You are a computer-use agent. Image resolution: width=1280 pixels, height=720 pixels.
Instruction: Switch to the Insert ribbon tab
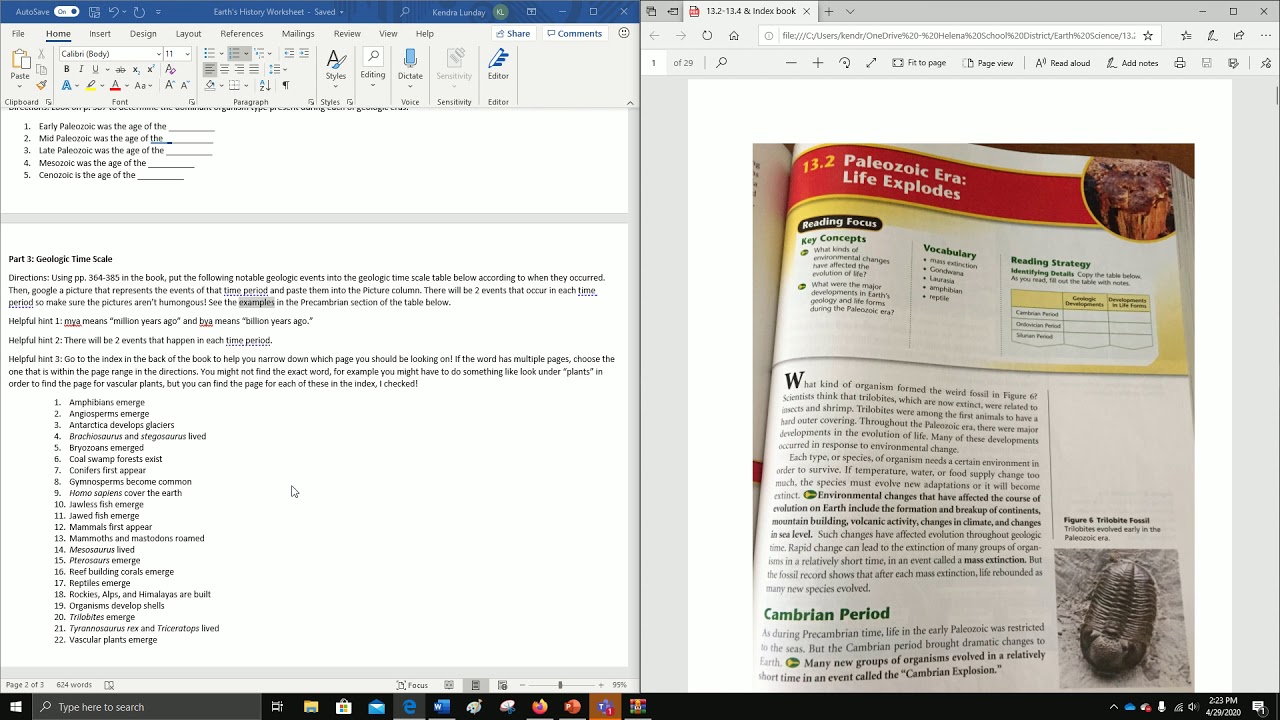pyautogui.click(x=100, y=33)
